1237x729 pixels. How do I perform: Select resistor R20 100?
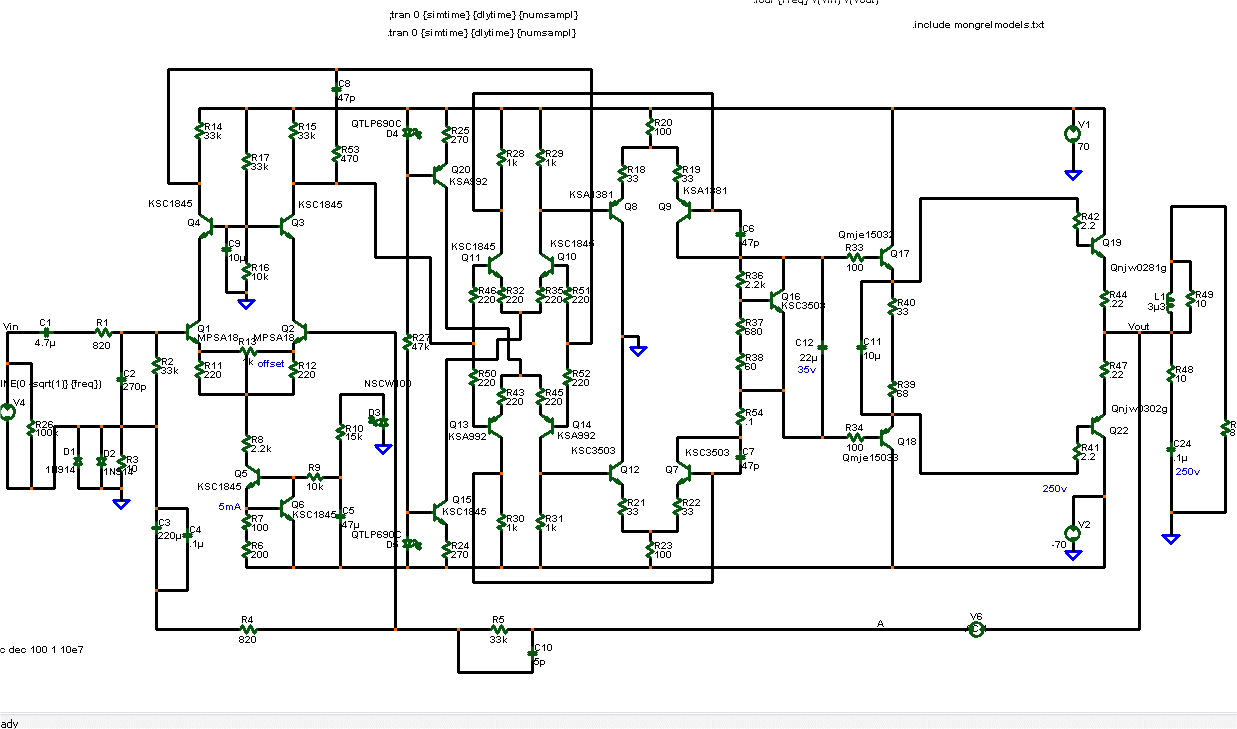(651, 129)
